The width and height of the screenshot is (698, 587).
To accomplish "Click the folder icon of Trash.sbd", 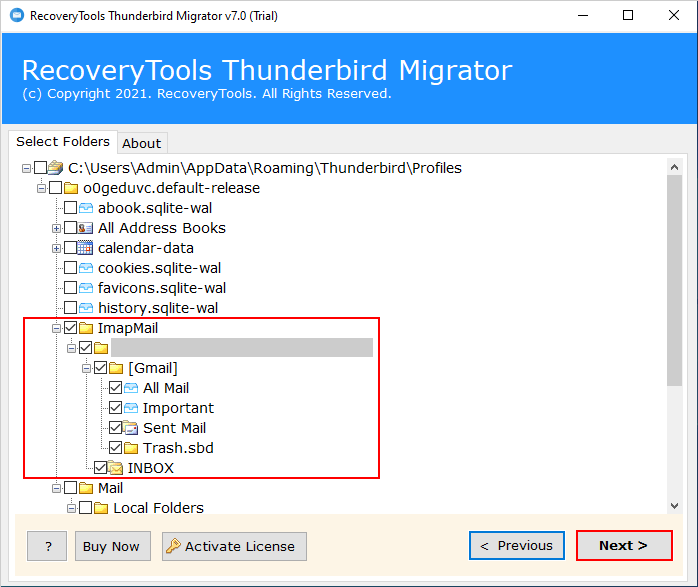I will pos(131,448).
